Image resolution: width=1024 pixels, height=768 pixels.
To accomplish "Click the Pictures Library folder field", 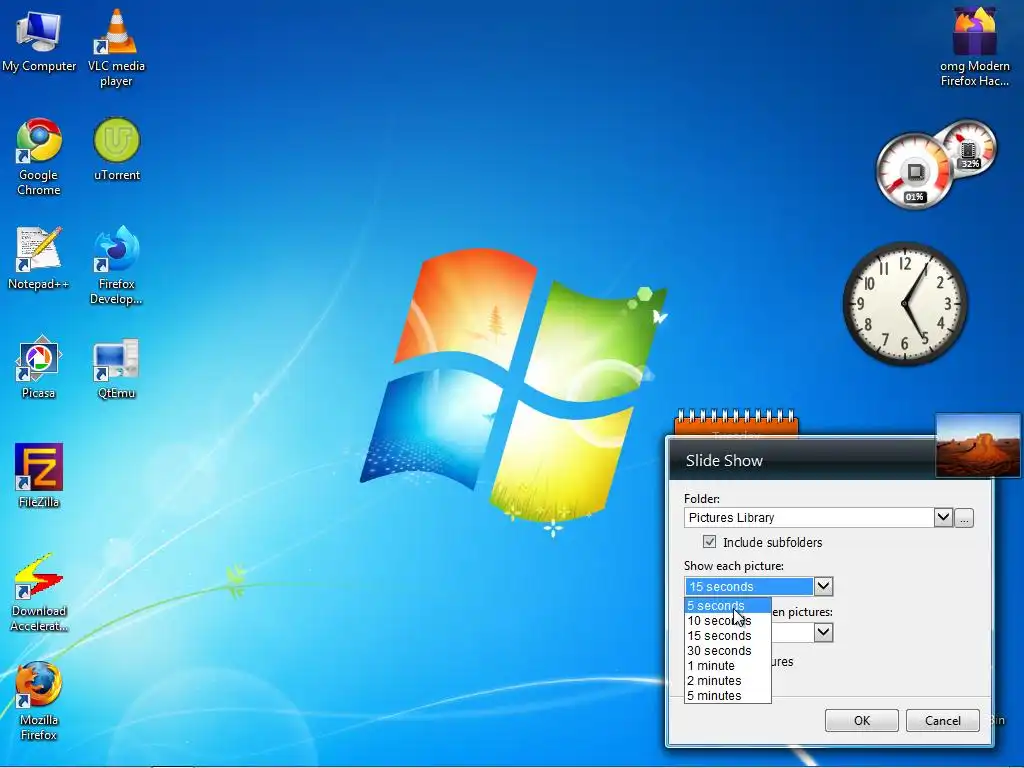I will coord(809,518).
